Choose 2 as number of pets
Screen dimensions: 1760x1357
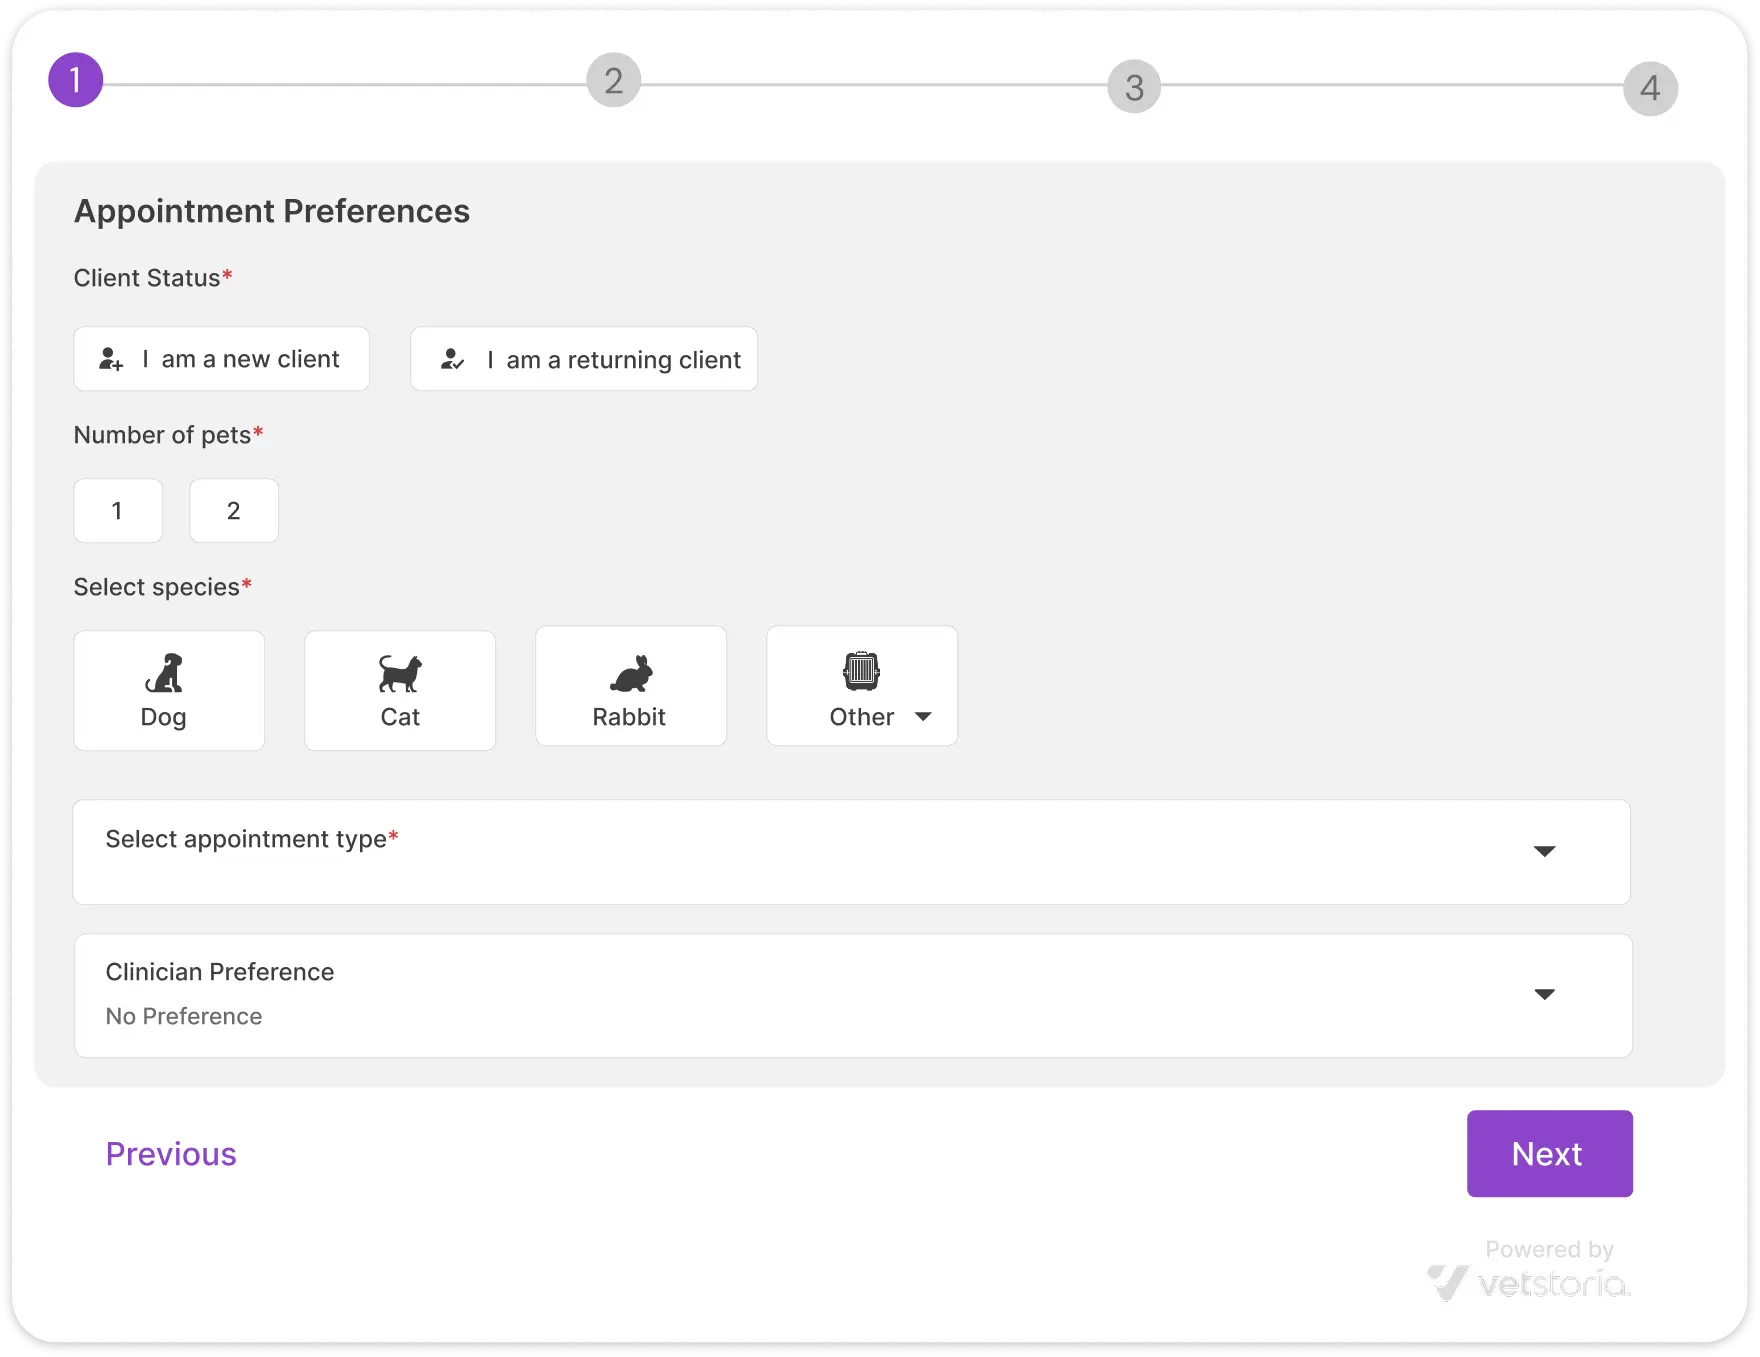click(233, 510)
